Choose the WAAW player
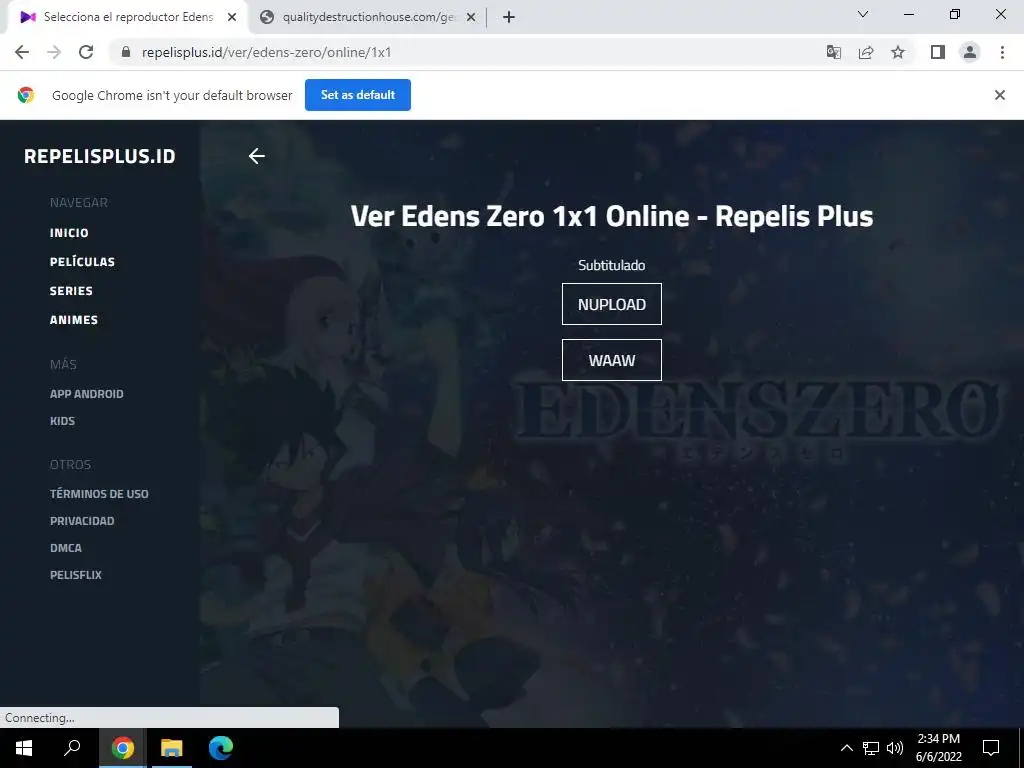Image resolution: width=1024 pixels, height=768 pixels. (x=612, y=360)
